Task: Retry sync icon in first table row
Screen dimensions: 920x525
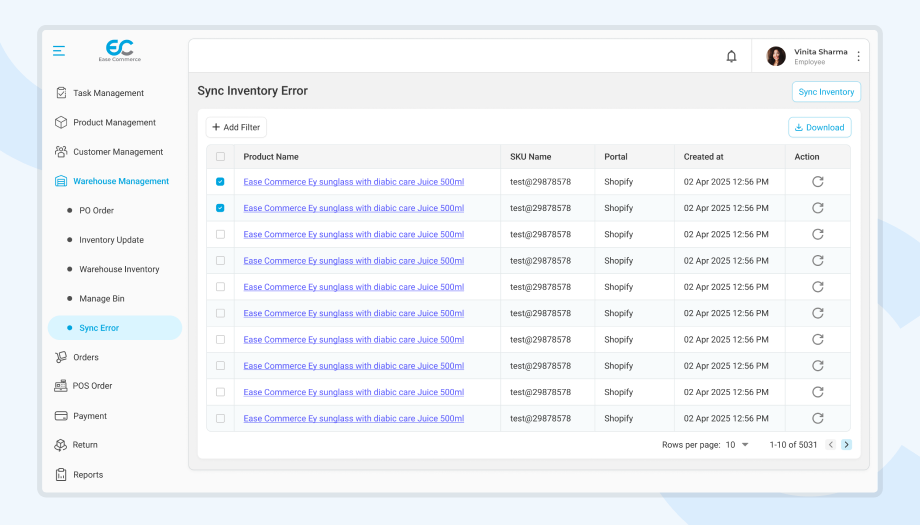Action: pos(818,182)
